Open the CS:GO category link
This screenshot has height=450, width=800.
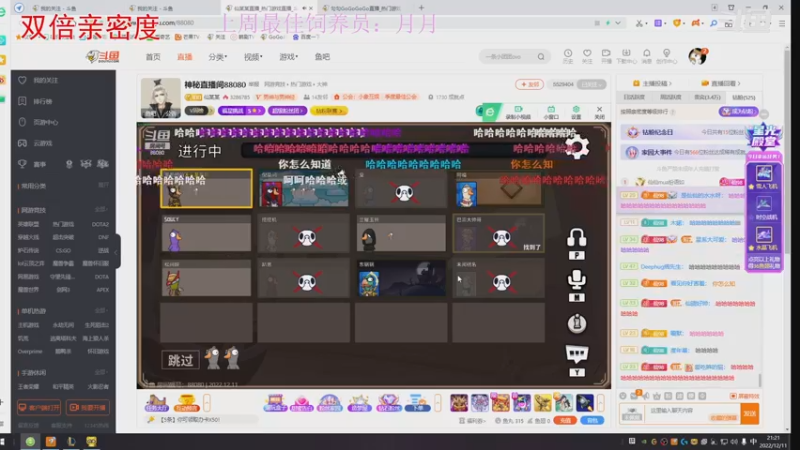63,251
